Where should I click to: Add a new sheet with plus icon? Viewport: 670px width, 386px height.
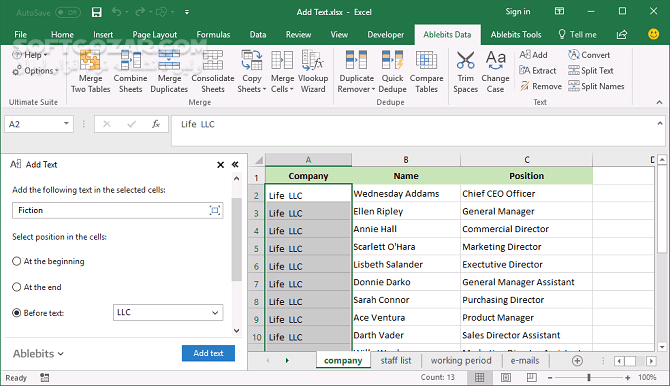pos(577,361)
